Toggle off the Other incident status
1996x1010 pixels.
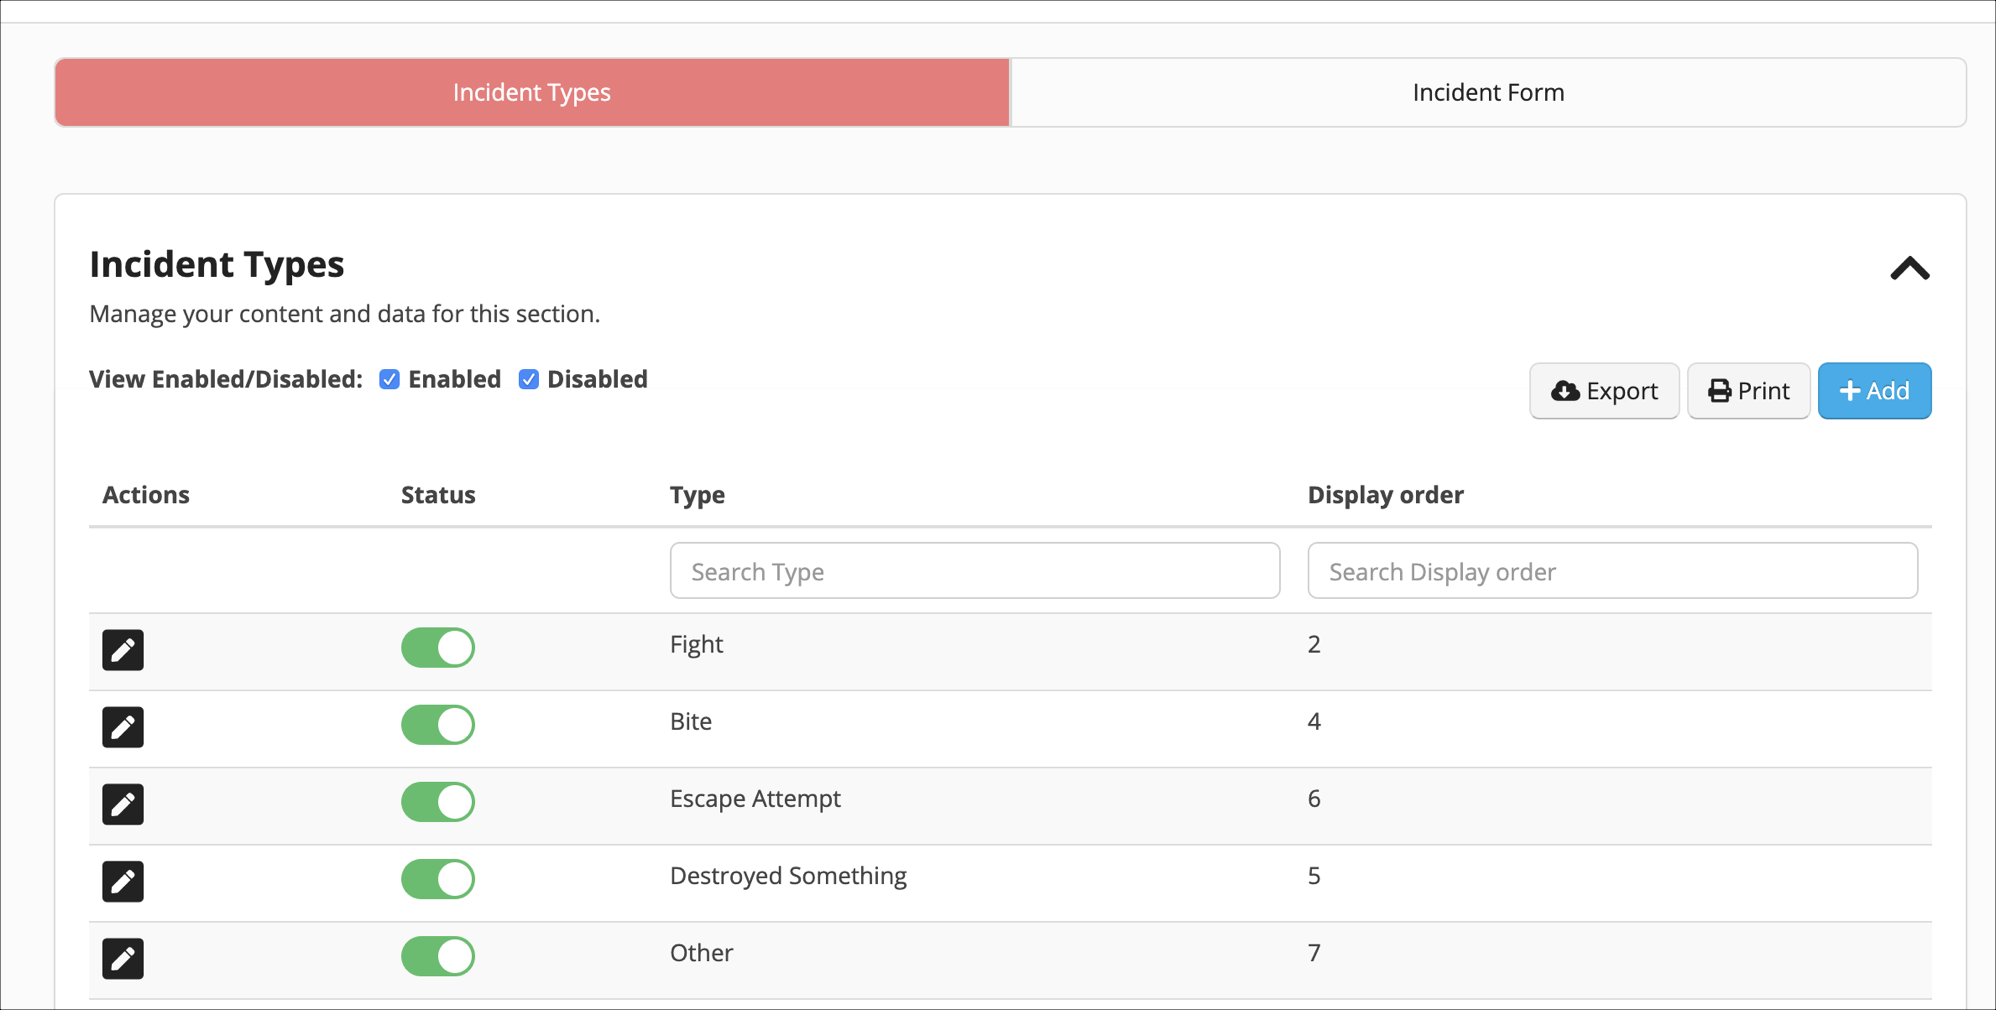click(x=437, y=956)
